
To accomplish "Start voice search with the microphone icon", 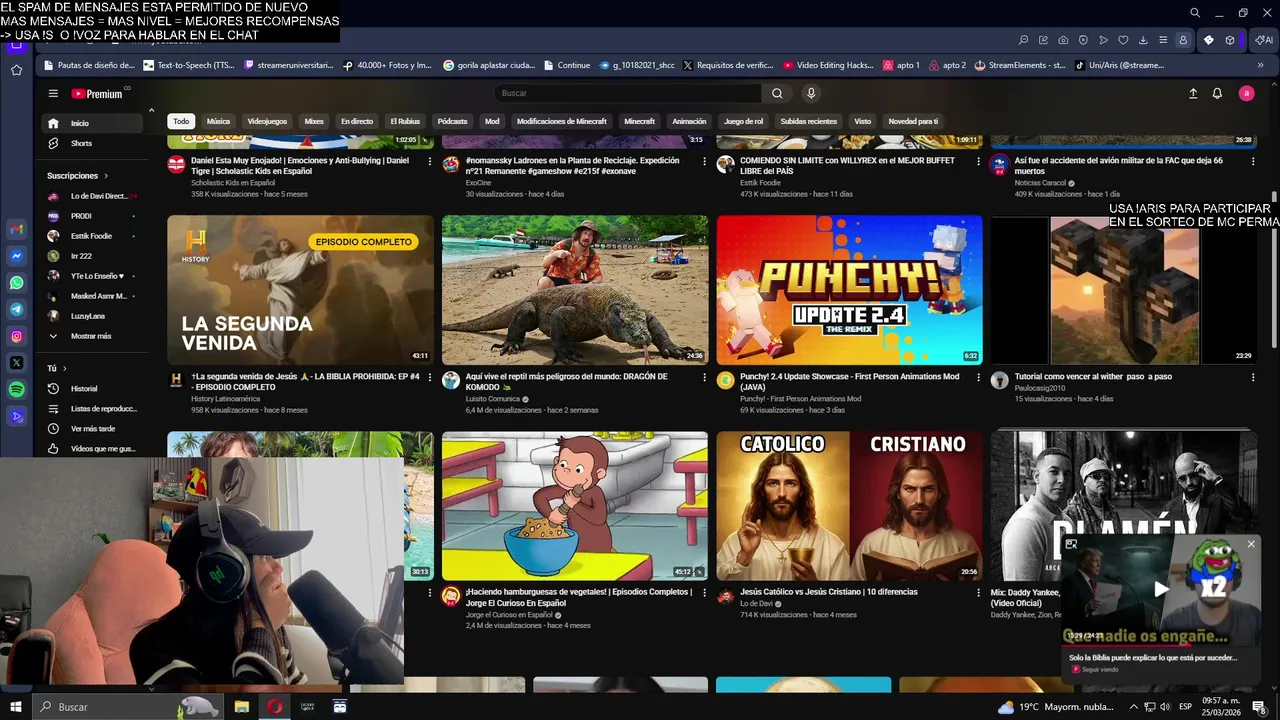I will (x=811, y=93).
